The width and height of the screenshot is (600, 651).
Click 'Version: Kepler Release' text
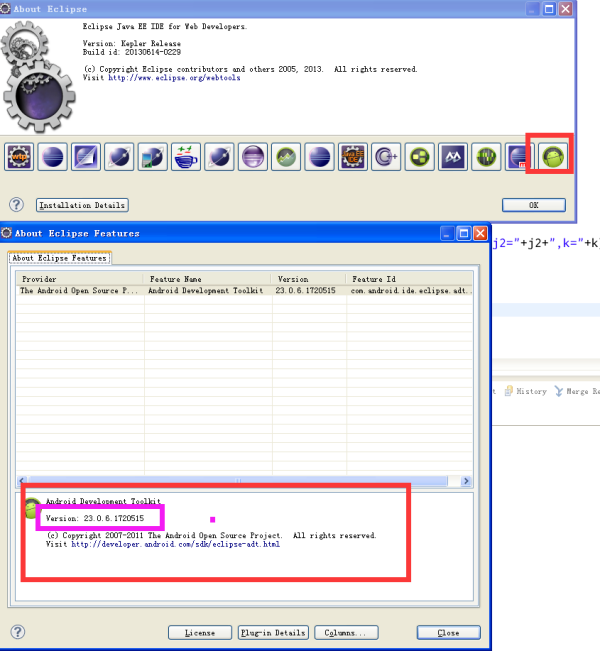(x=132, y=43)
